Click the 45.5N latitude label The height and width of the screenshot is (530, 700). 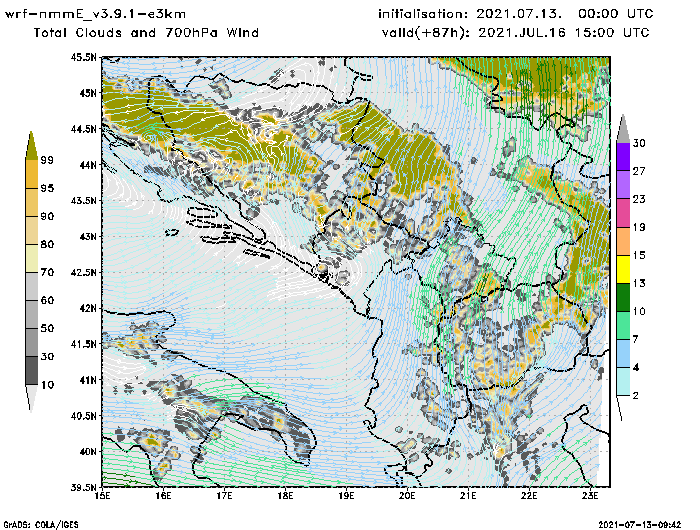click(83, 57)
